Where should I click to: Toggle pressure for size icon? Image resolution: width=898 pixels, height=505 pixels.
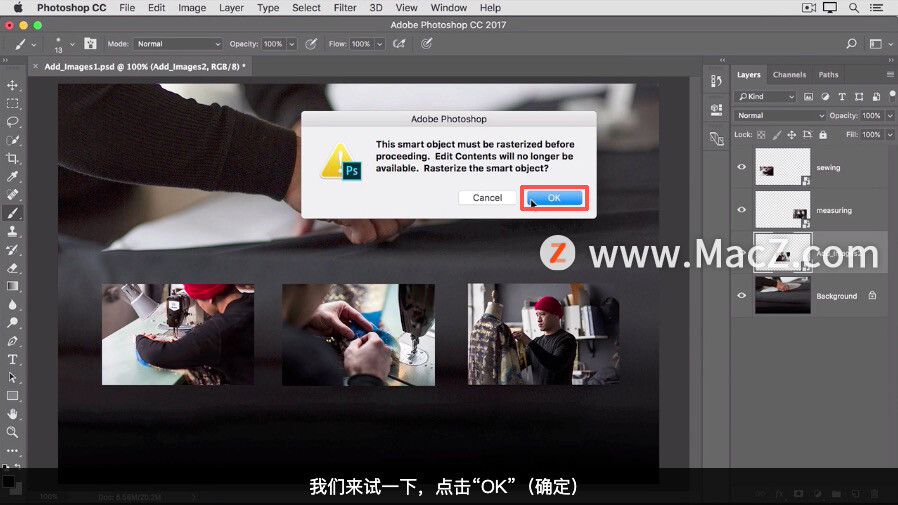coord(427,44)
